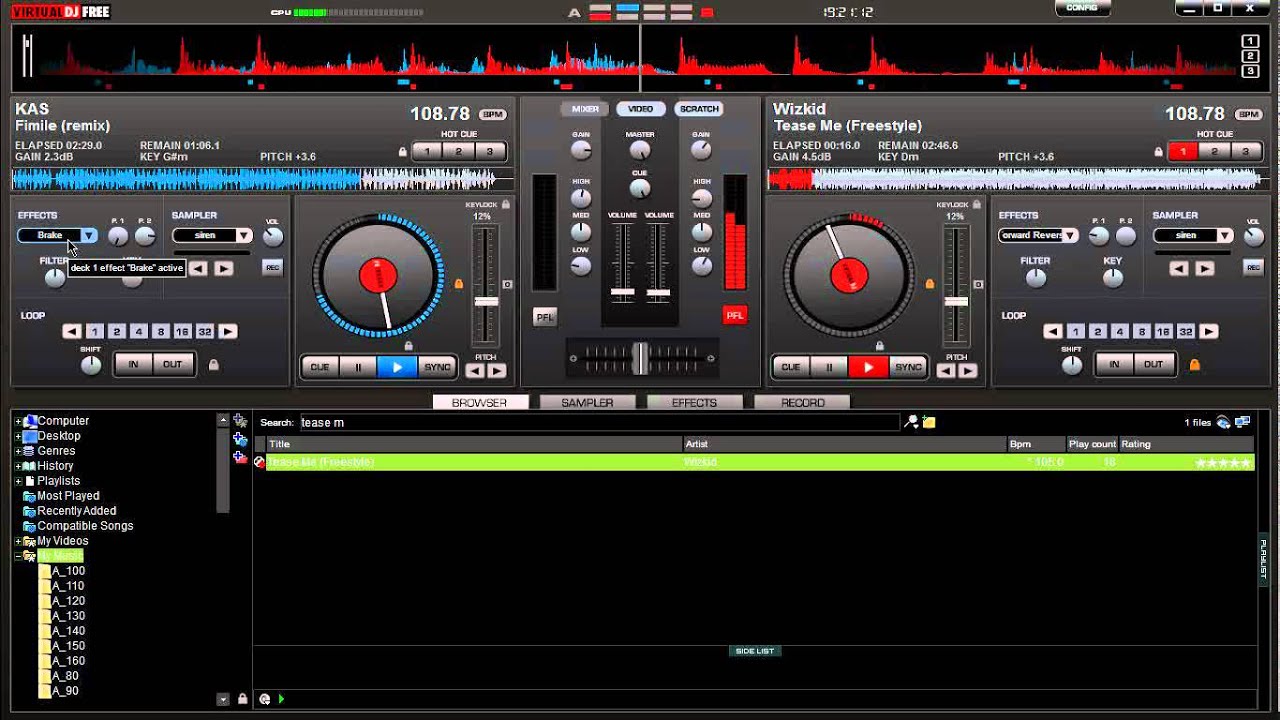Expand the History tree node
Image resolution: width=1280 pixels, height=720 pixels.
point(18,467)
